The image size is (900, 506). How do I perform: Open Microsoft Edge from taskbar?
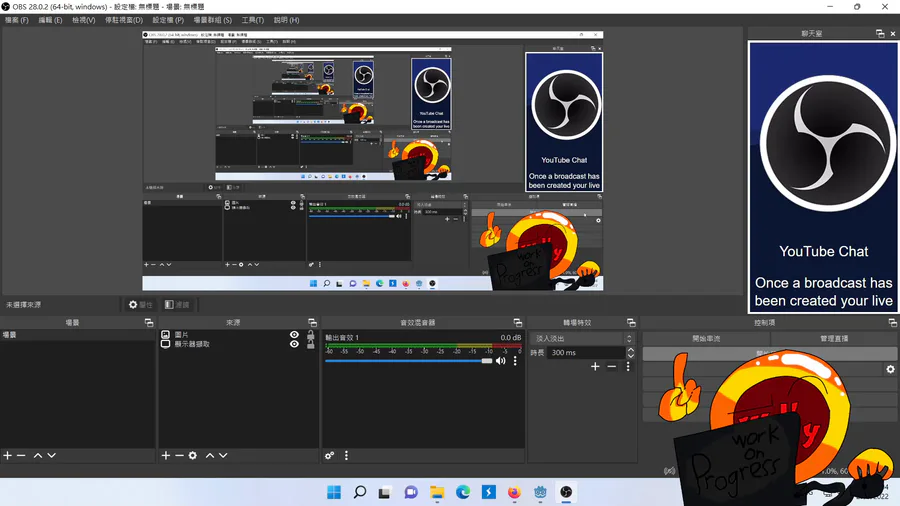(x=463, y=492)
